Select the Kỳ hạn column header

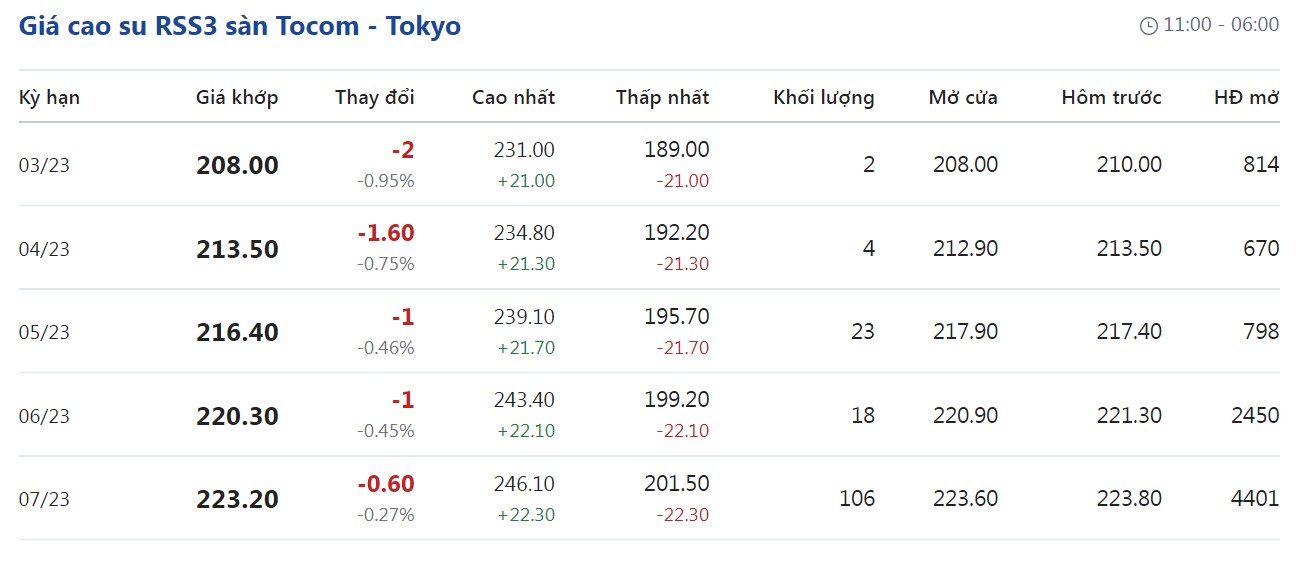[49, 97]
